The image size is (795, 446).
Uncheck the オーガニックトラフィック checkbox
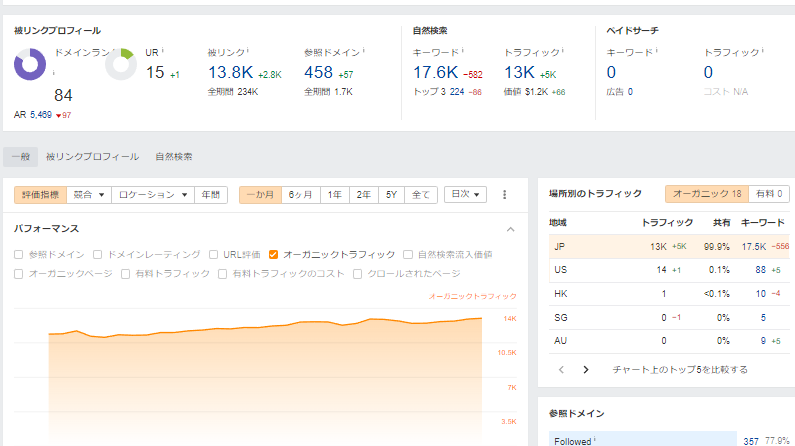coord(273,254)
